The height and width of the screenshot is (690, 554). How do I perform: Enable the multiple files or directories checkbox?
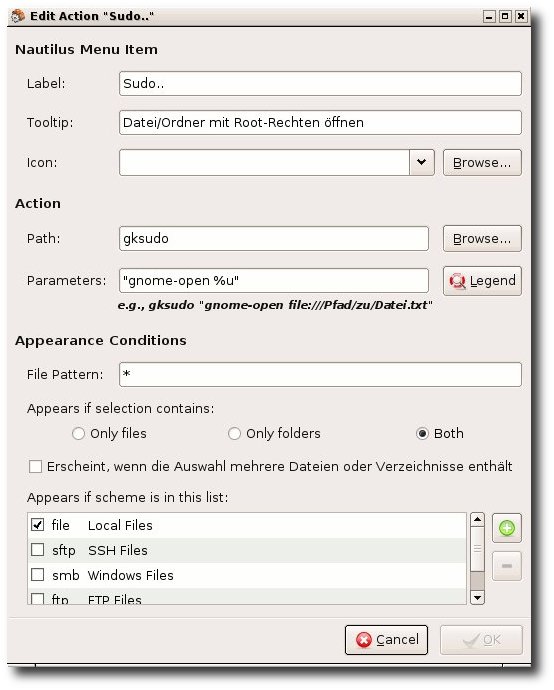click(35, 466)
